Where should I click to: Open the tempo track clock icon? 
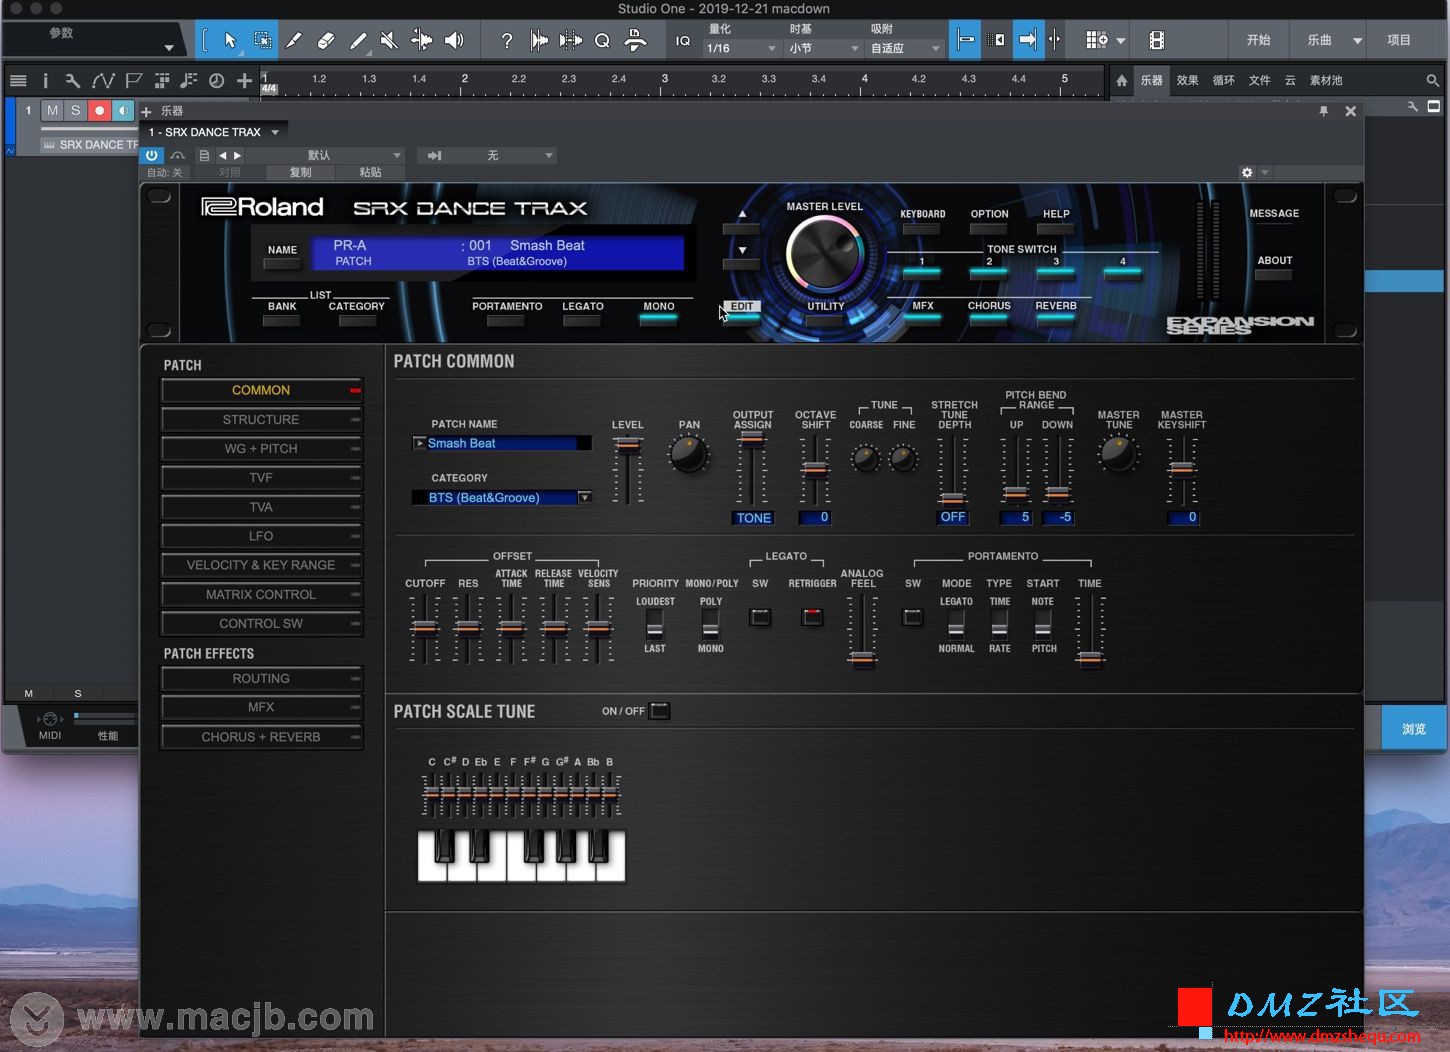216,81
